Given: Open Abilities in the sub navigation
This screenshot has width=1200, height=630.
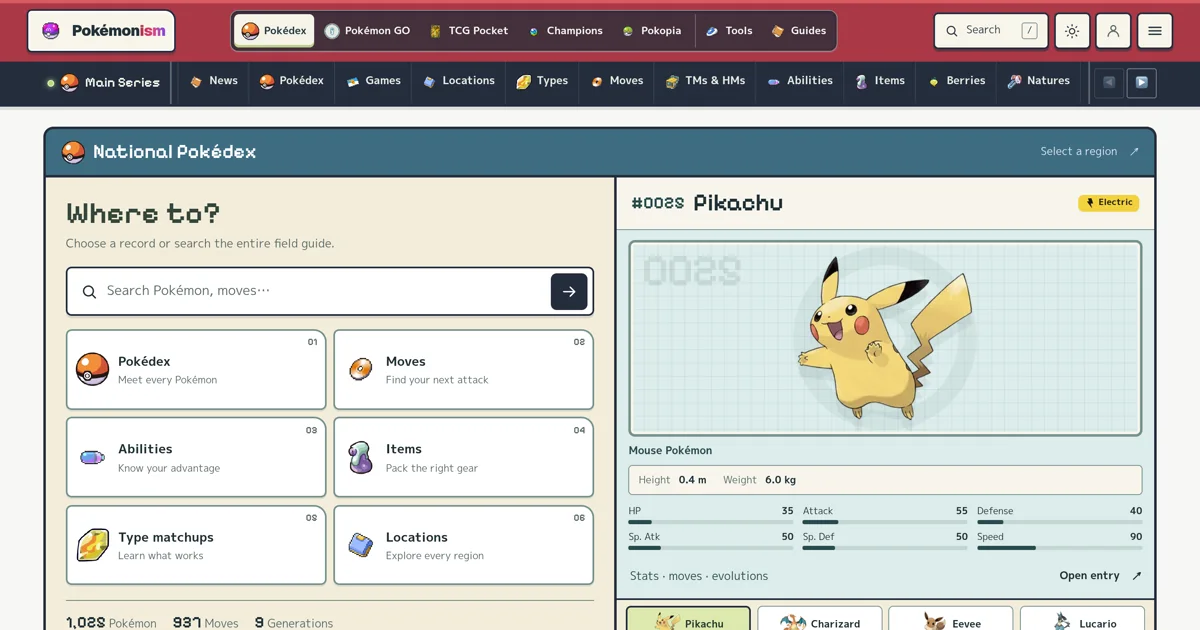Looking at the screenshot, I should pos(799,81).
